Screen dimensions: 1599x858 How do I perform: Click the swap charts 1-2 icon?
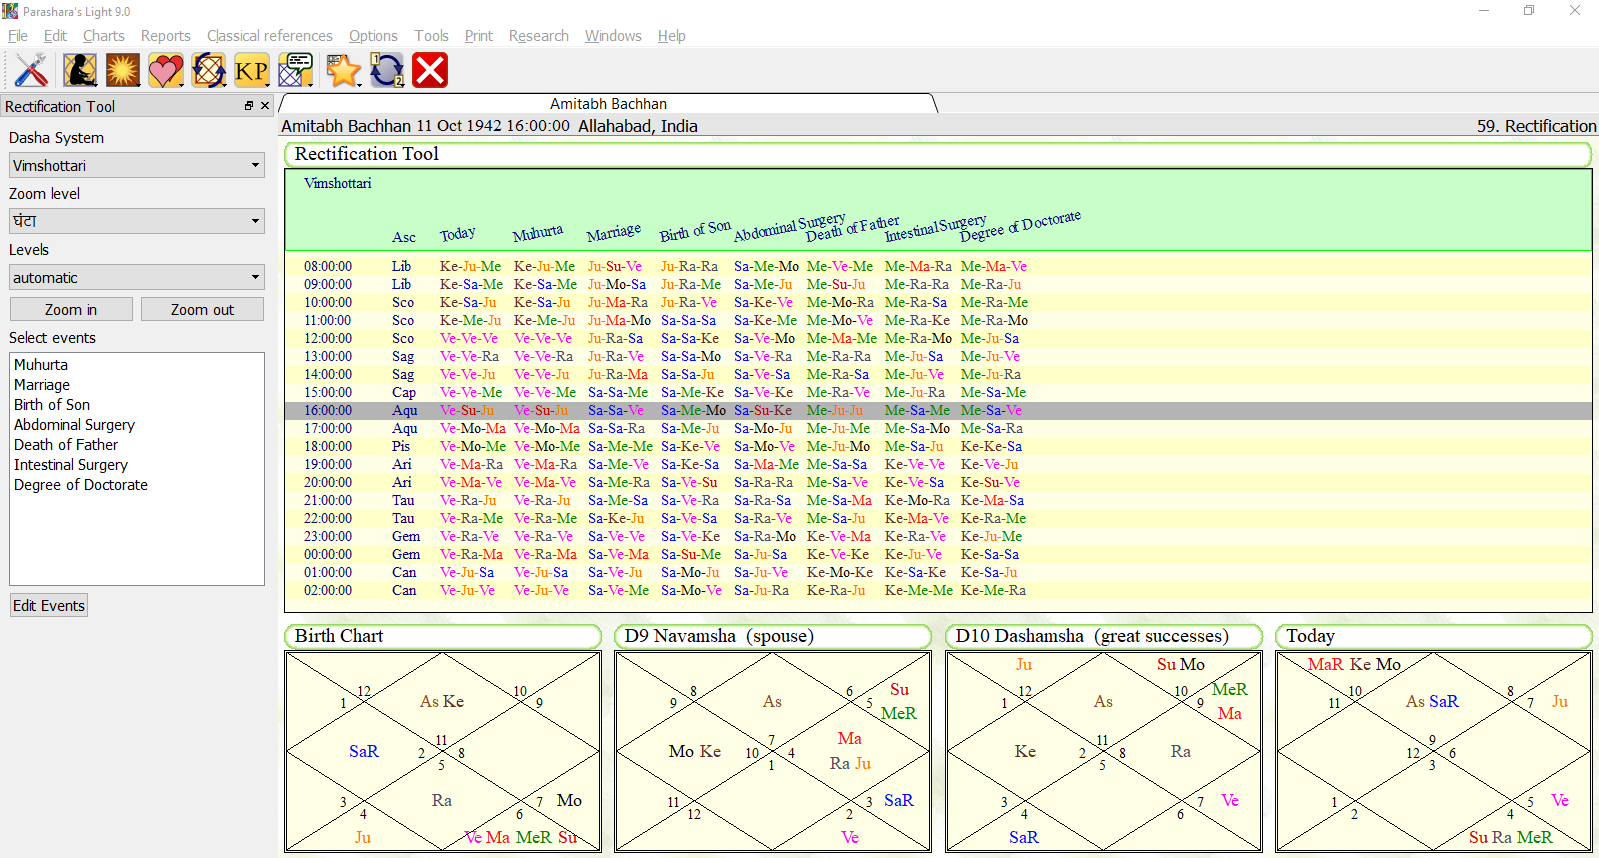click(x=387, y=70)
